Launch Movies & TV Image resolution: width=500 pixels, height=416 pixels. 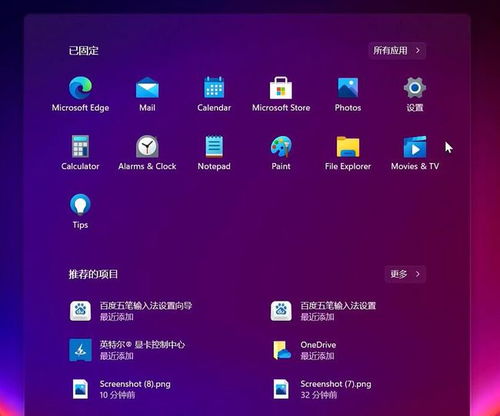415,152
